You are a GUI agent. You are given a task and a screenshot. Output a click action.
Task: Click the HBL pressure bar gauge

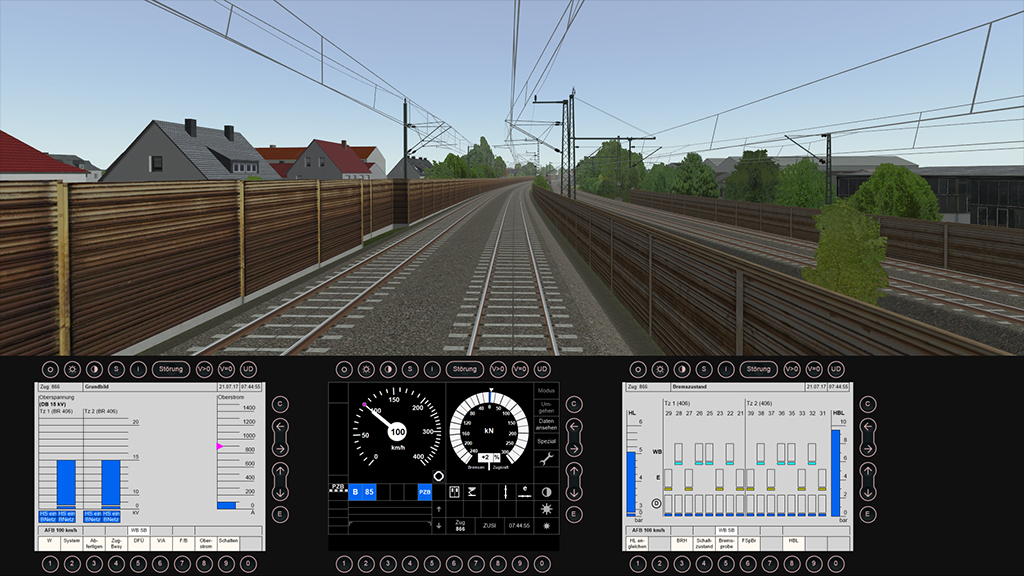[x=836, y=473]
